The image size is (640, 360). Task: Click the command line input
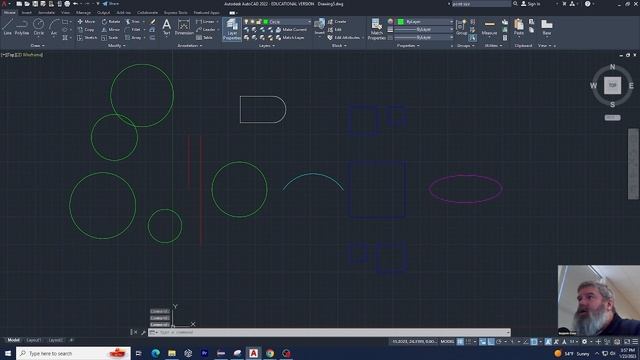[329, 332]
